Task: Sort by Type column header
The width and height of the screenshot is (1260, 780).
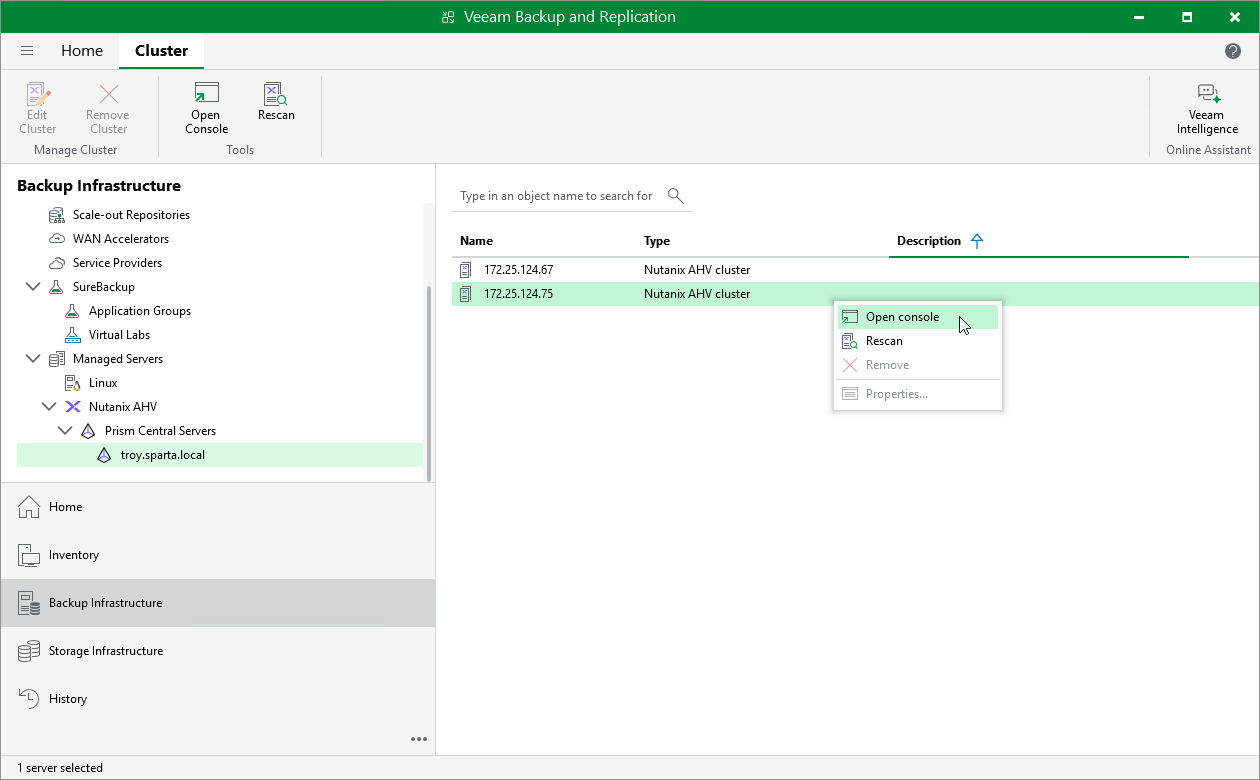Action: pyautogui.click(x=657, y=241)
